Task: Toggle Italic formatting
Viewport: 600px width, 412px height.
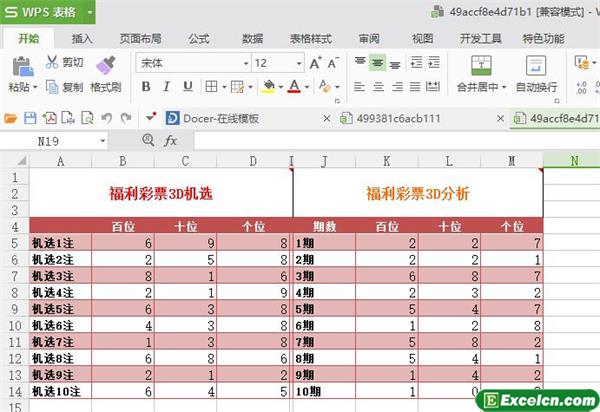Action: pos(166,86)
